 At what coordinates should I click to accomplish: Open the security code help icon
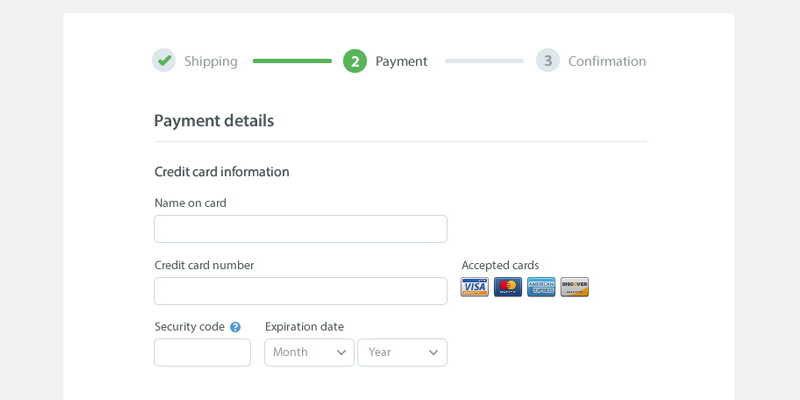coord(235,327)
